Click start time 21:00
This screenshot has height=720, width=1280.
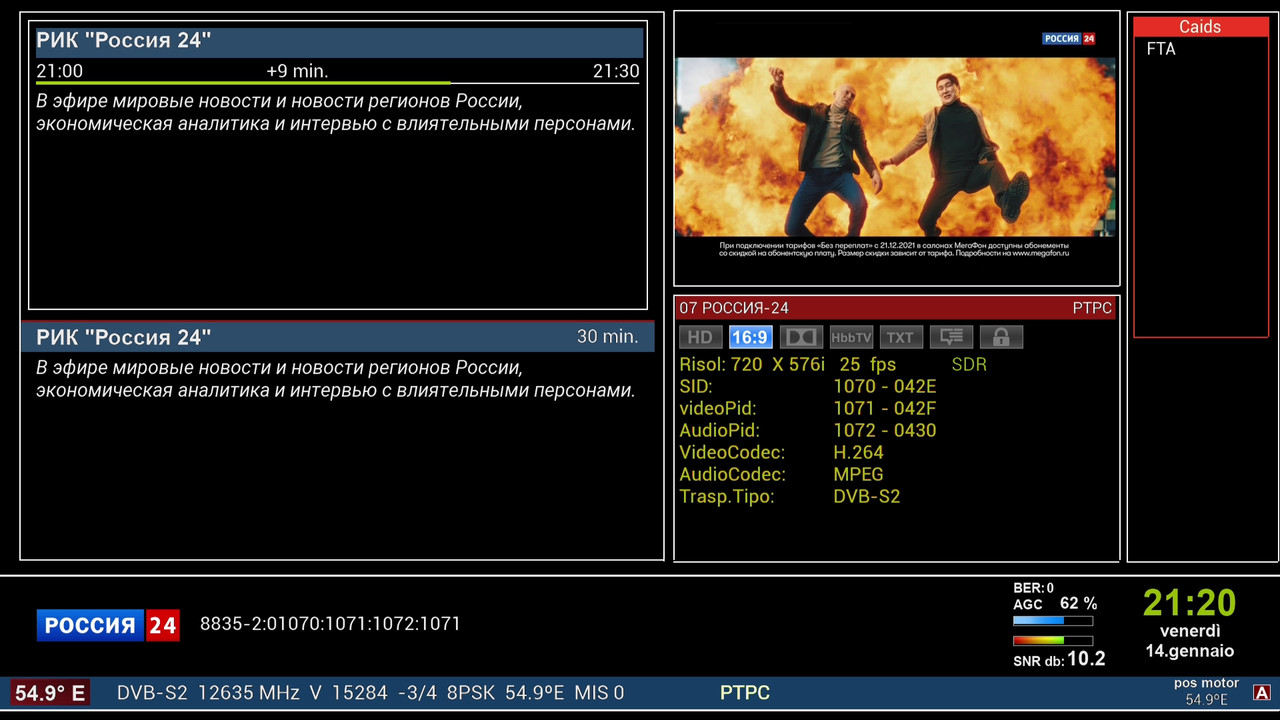click(60, 71)
